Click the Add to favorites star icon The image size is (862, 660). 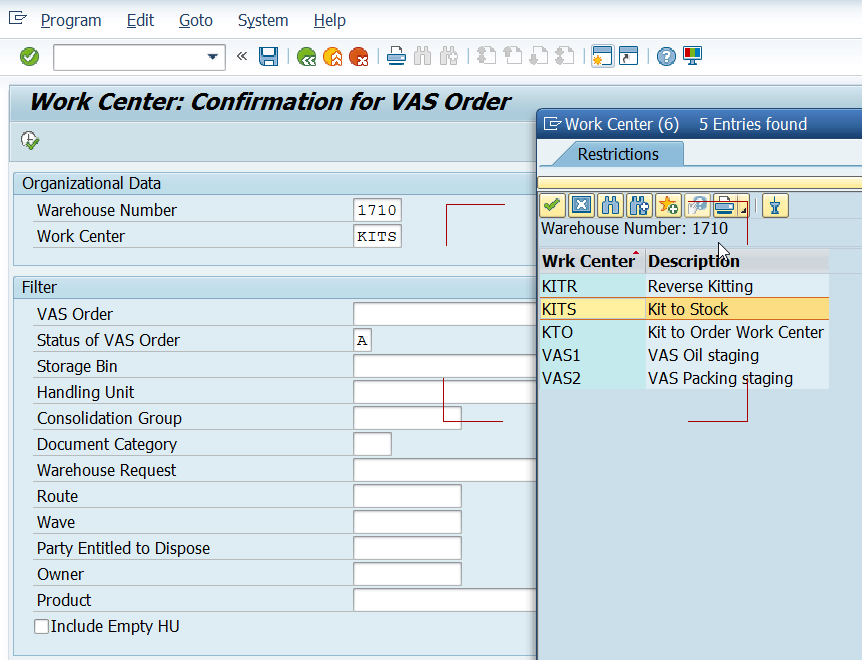pos(668,206)
